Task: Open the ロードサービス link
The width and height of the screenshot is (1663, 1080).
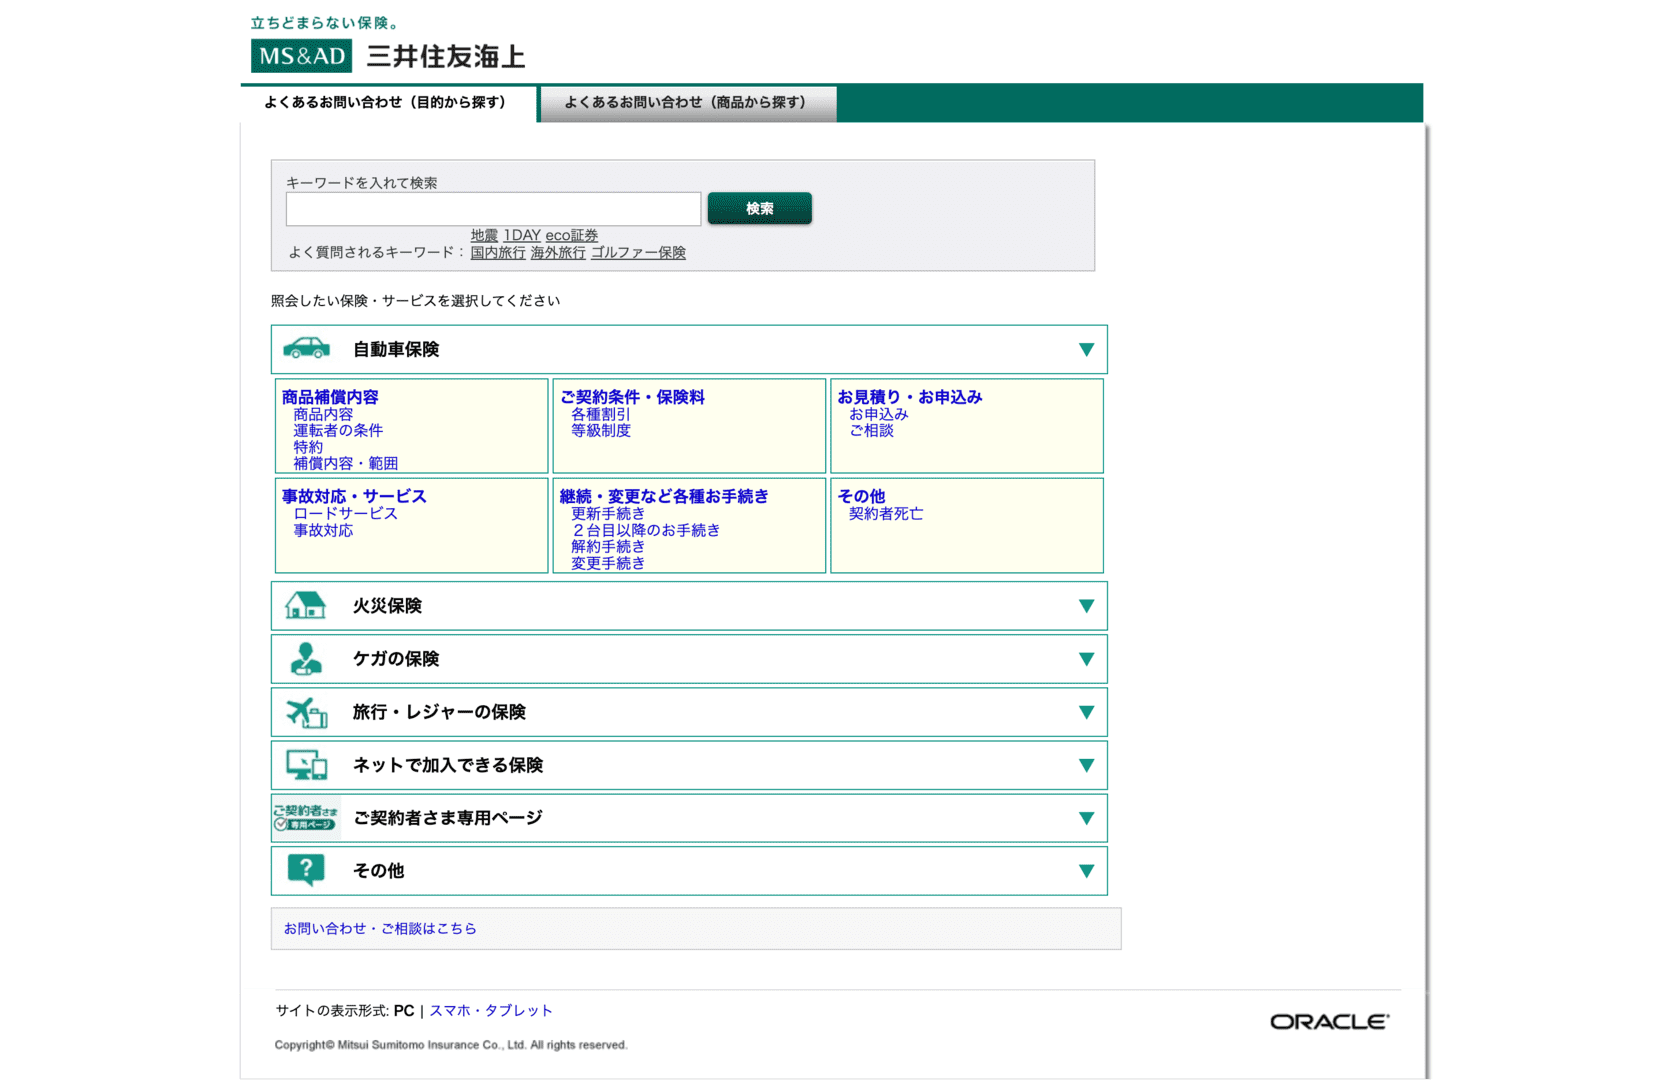Action: click(345, 513)
